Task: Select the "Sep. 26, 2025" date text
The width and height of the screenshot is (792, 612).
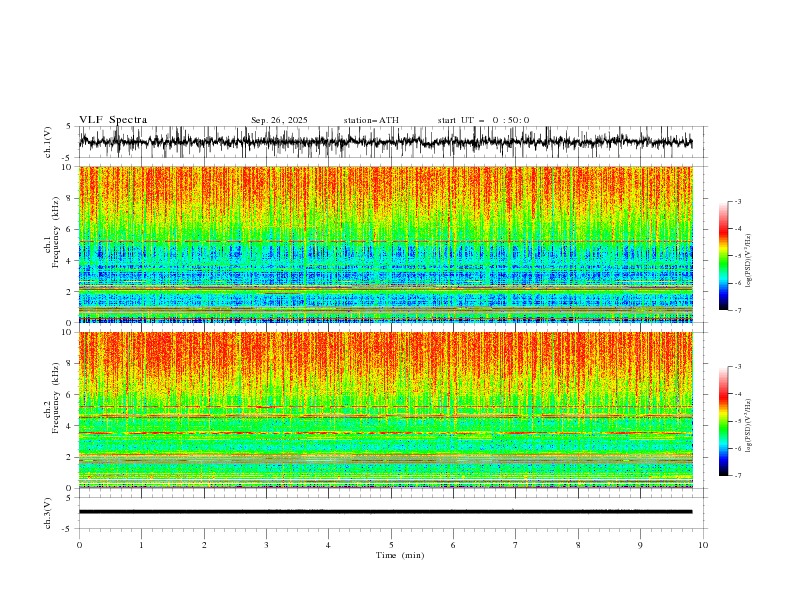Action: coord(279,120)
